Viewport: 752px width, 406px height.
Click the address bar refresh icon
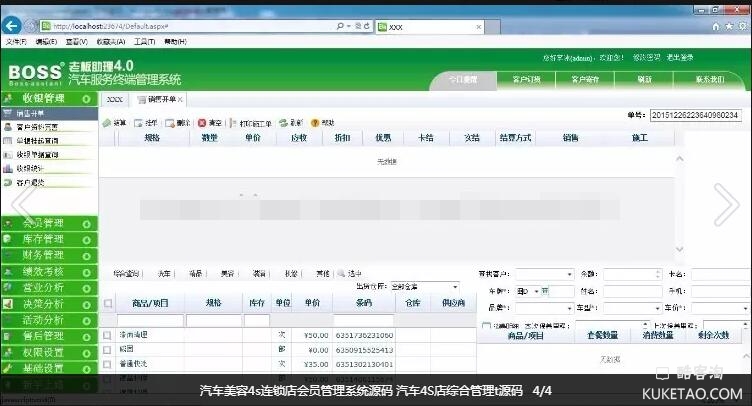point(367,26)
